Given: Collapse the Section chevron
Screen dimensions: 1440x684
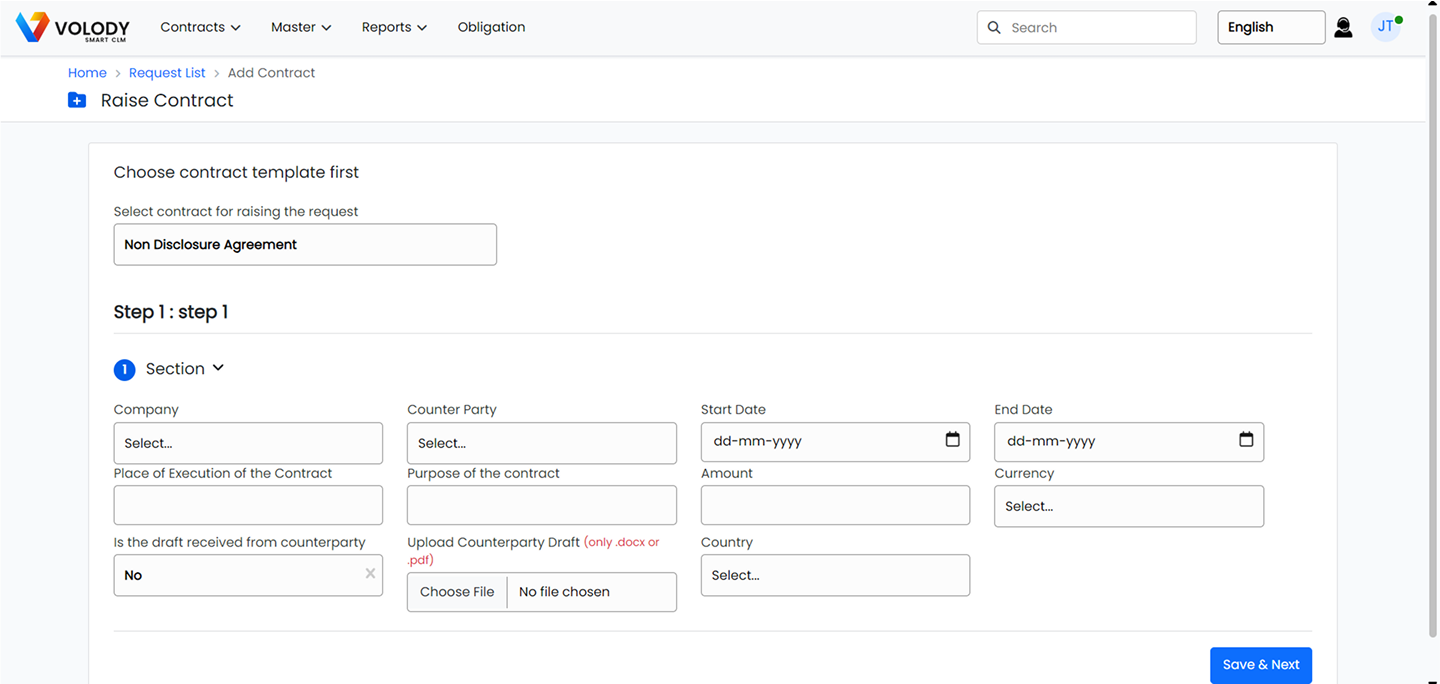Looking at the screenshot, I should pyautogui.click(x=218, y=368).
